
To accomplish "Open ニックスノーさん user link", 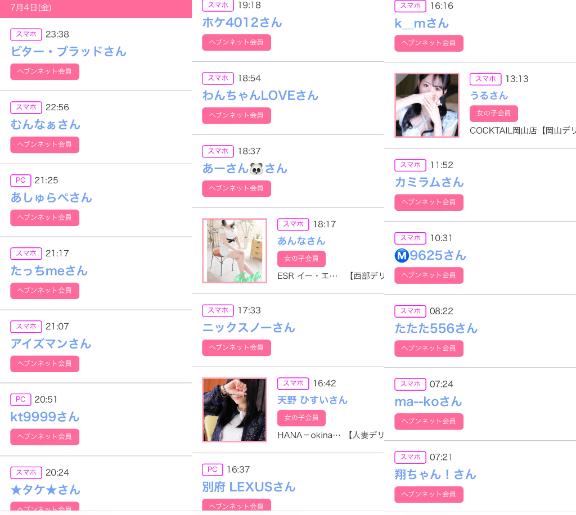I will (249, 328).
